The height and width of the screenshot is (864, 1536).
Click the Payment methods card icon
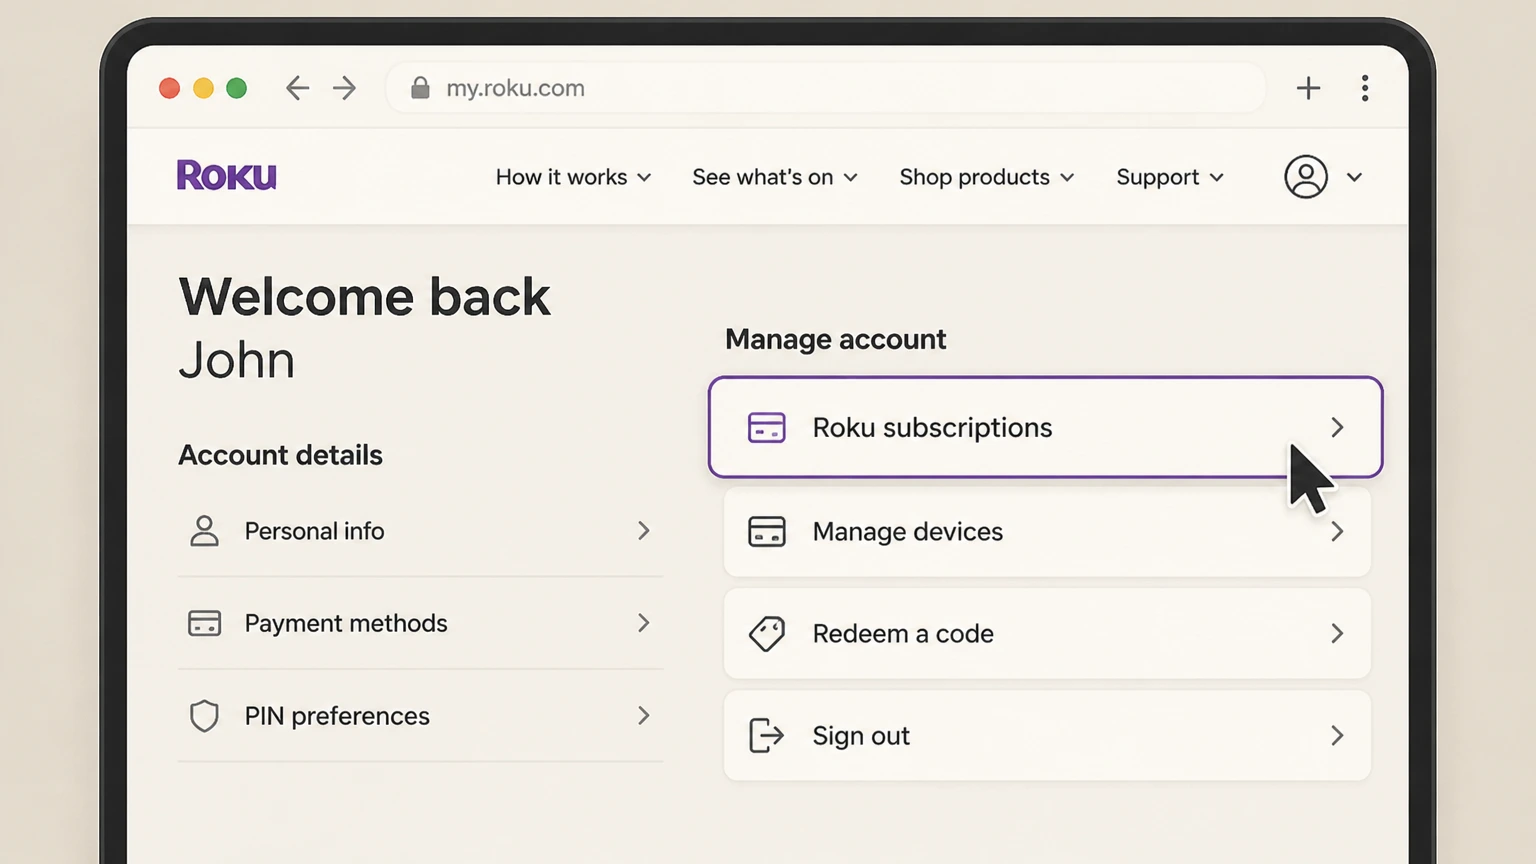point(204,623)
